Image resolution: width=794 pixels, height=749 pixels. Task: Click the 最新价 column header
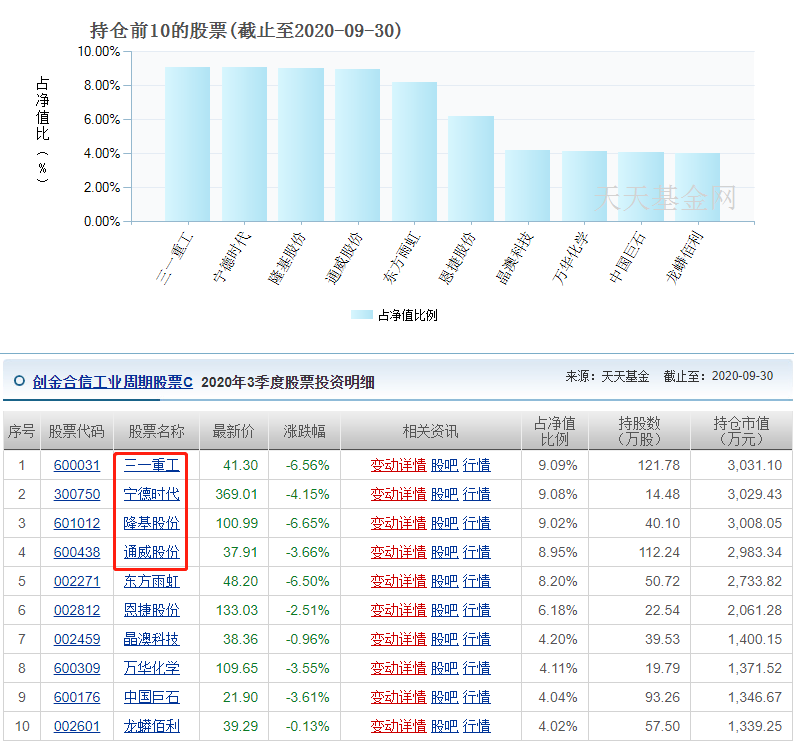tap(233, 431)
